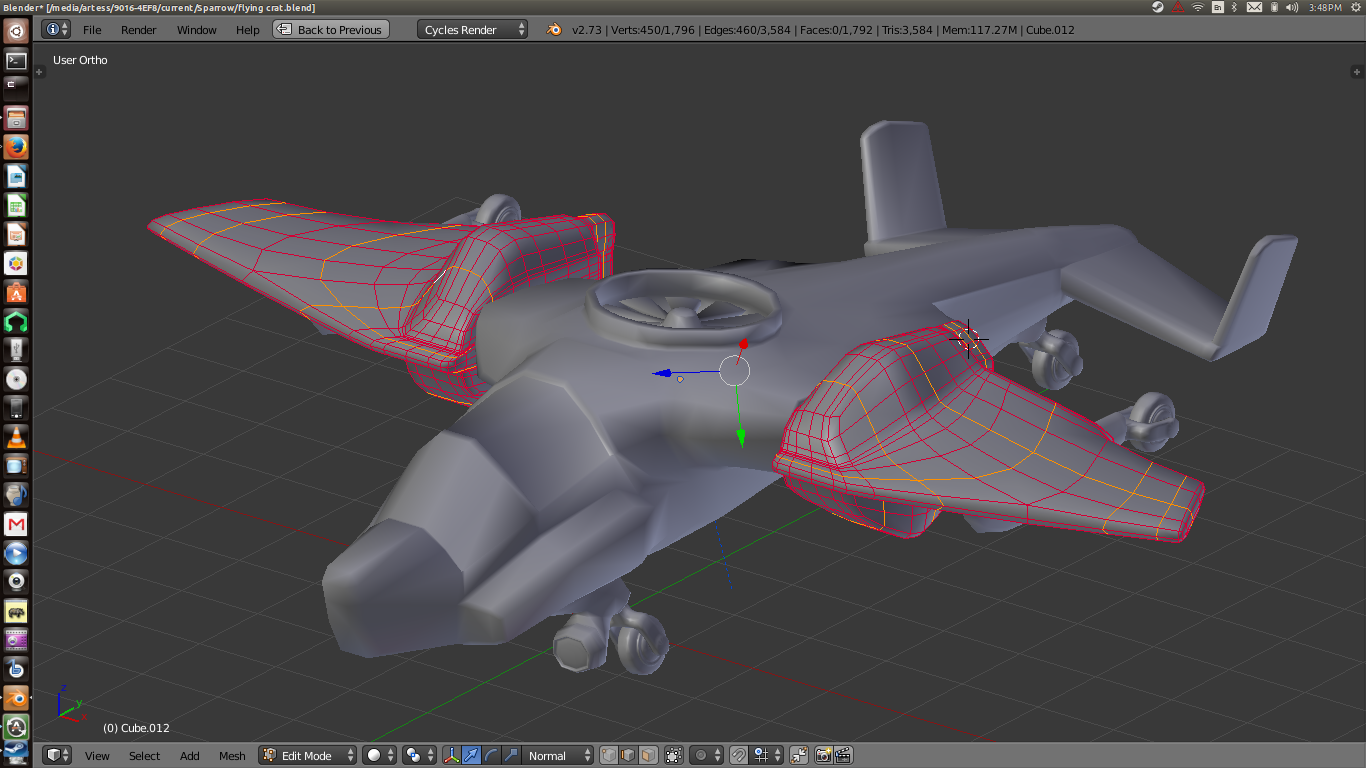Toggle snap during transform magnet
Viewport: 1366px width, 768px height.
738,756
